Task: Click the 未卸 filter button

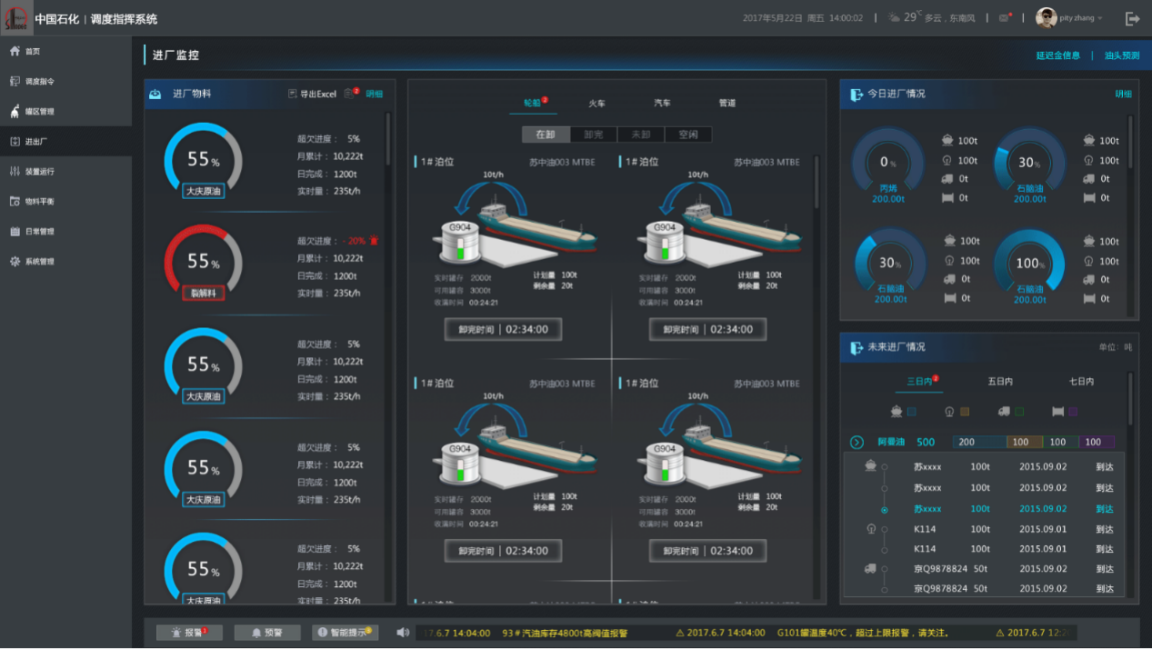Action: pyautogui.click(x=641, y=134)
